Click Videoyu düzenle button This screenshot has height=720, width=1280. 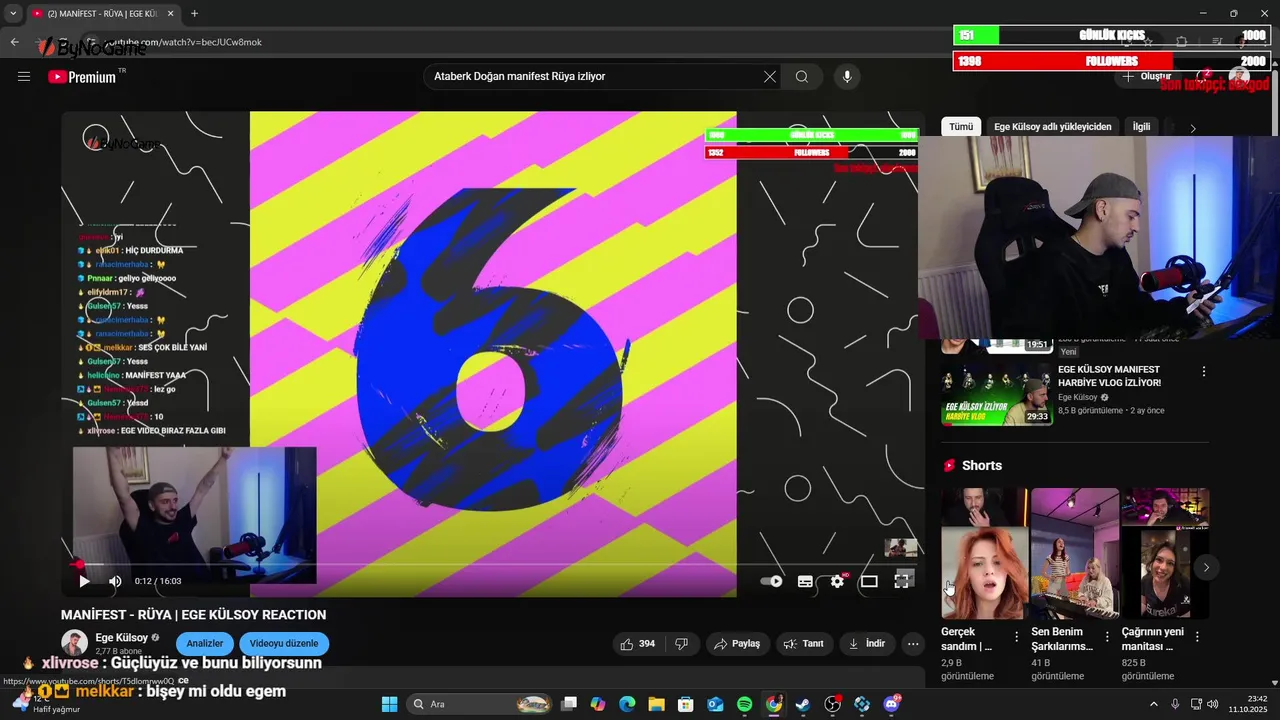pyautogui.click(x=284, y=644)
